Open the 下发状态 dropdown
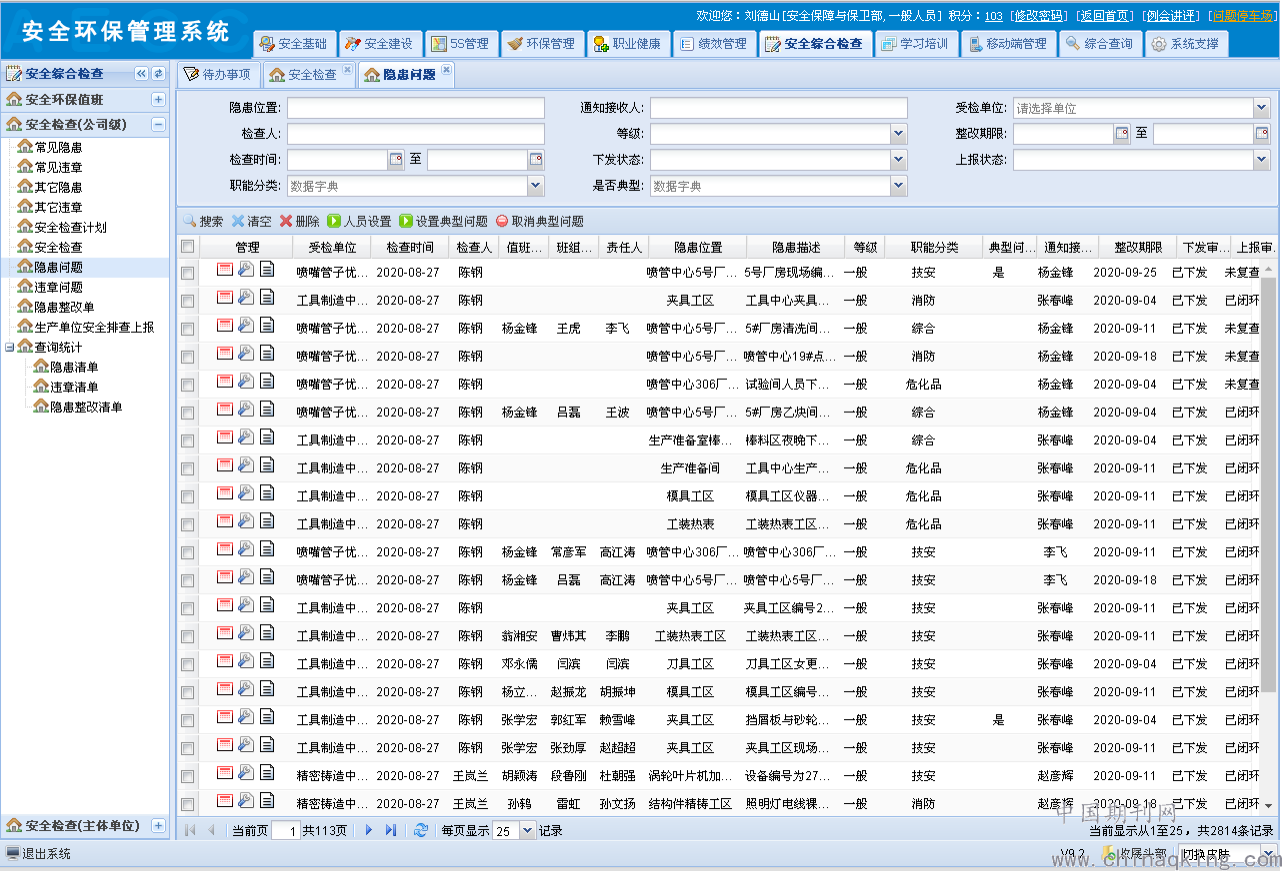The height and width of the screenshot is (871, 1282). point(899,160)
